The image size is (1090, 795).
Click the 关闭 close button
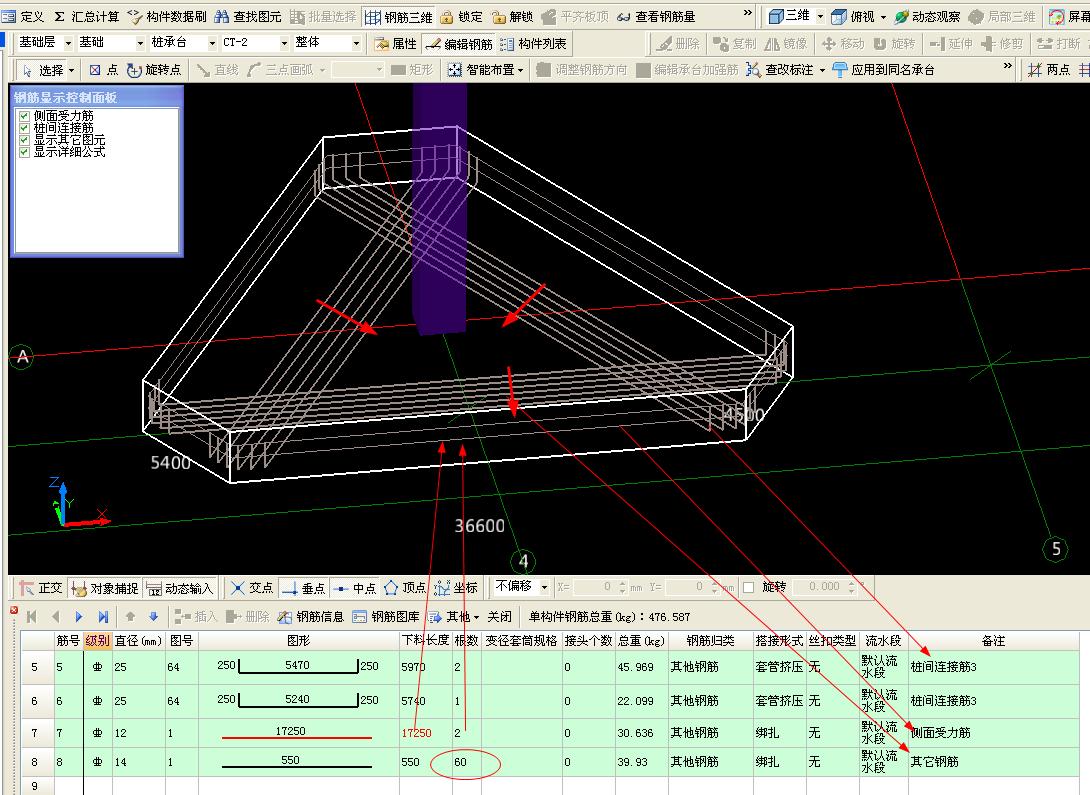pos(499,617)
